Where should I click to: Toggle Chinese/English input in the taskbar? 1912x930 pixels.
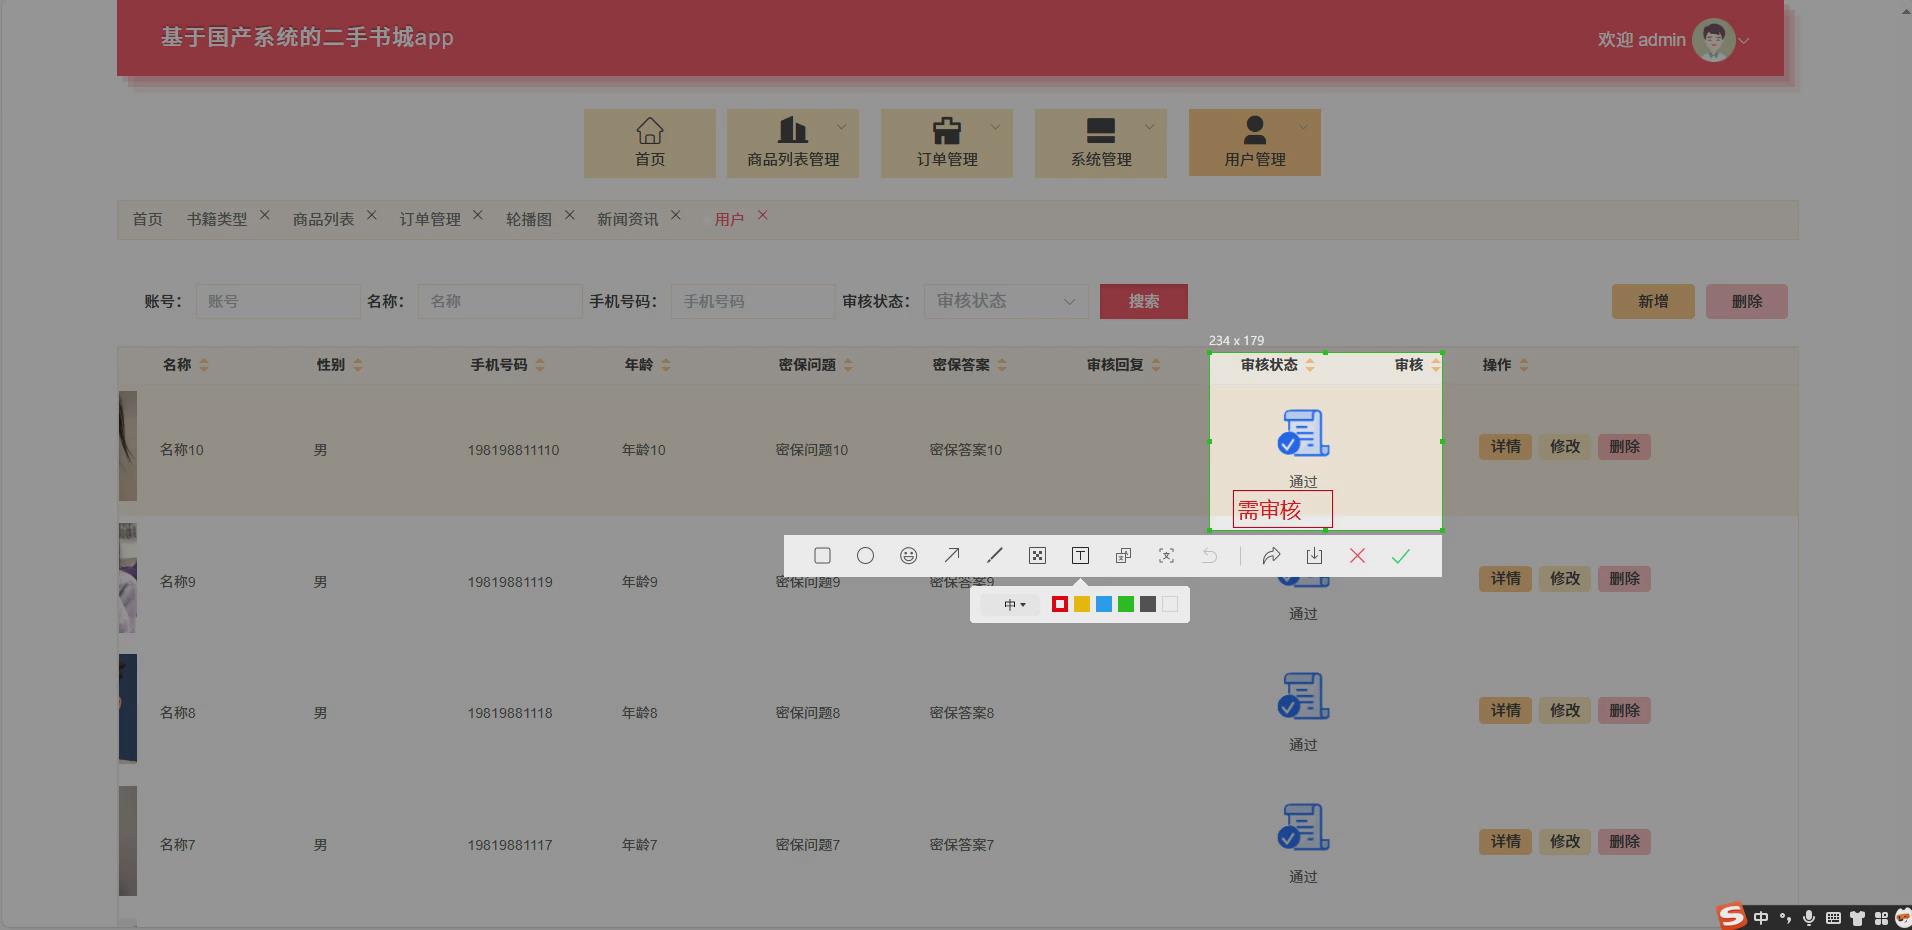tap(1759, 917)
